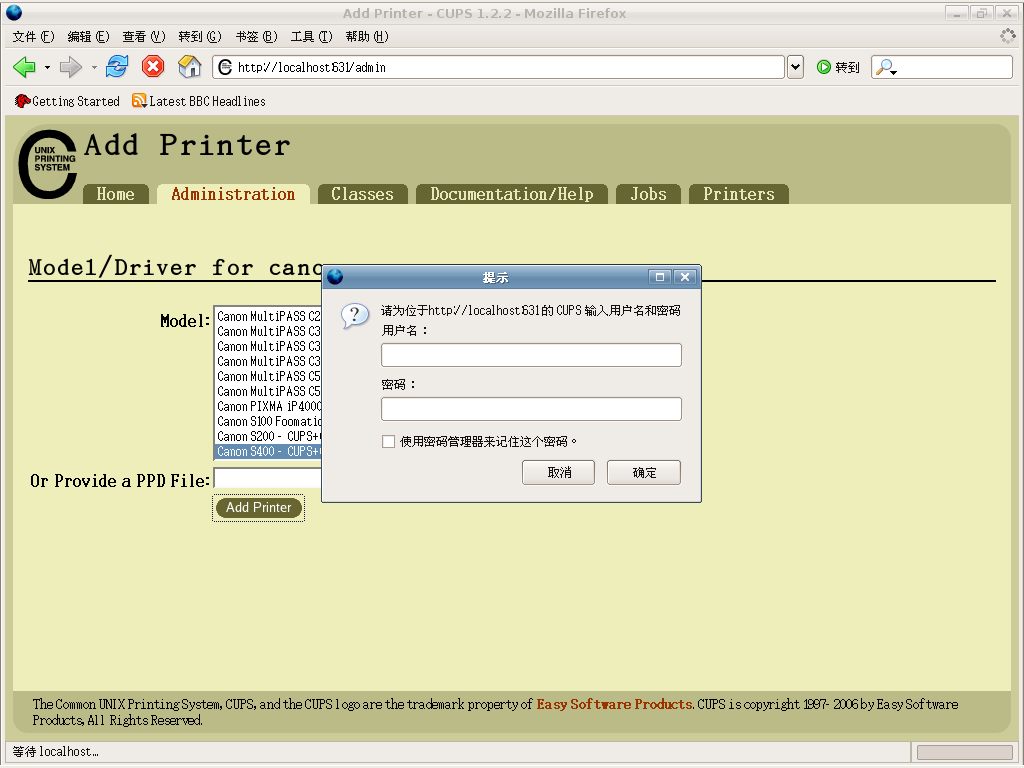Stop loading with the red X icon
1024x768 pixels.
[153, 67]
